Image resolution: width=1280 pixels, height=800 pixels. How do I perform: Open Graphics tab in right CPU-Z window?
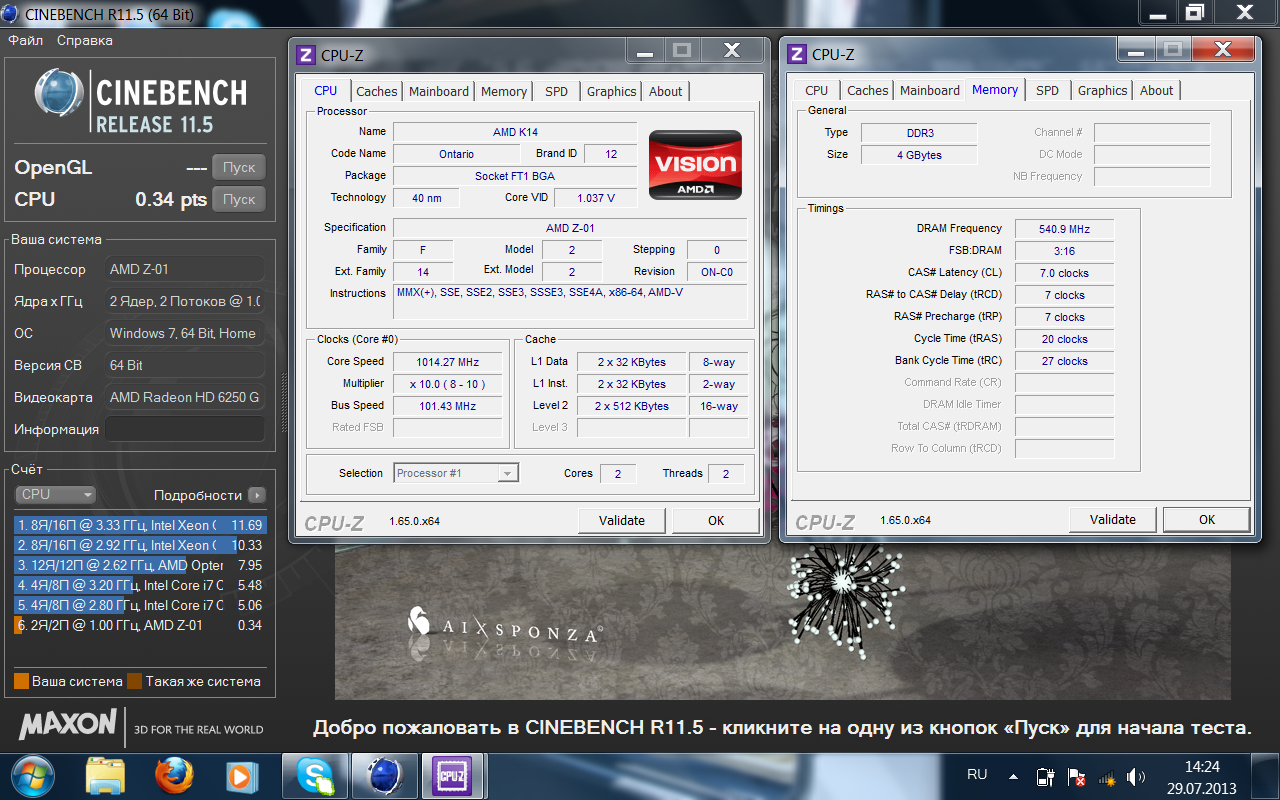(1103, 90)
